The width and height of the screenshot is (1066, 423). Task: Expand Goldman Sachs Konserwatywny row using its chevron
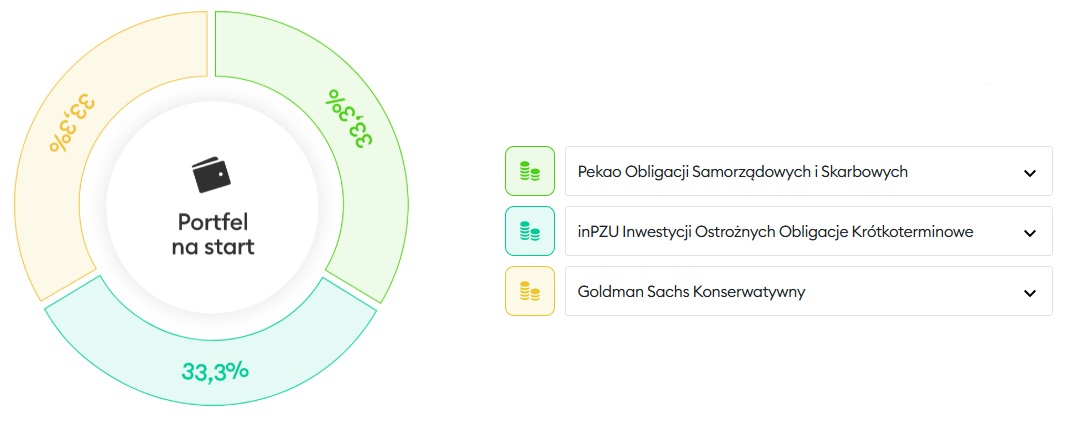coord(1029,292)
